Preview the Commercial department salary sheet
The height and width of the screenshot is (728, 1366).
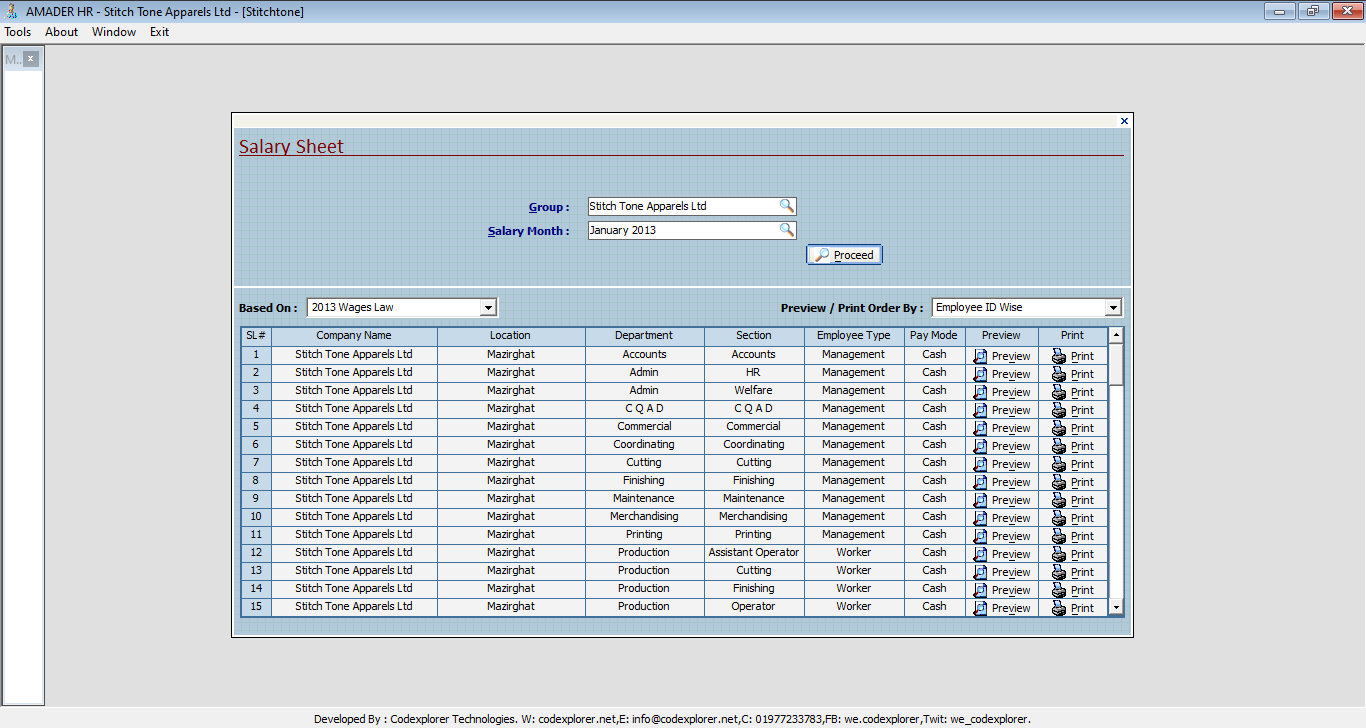point(1002,428)
